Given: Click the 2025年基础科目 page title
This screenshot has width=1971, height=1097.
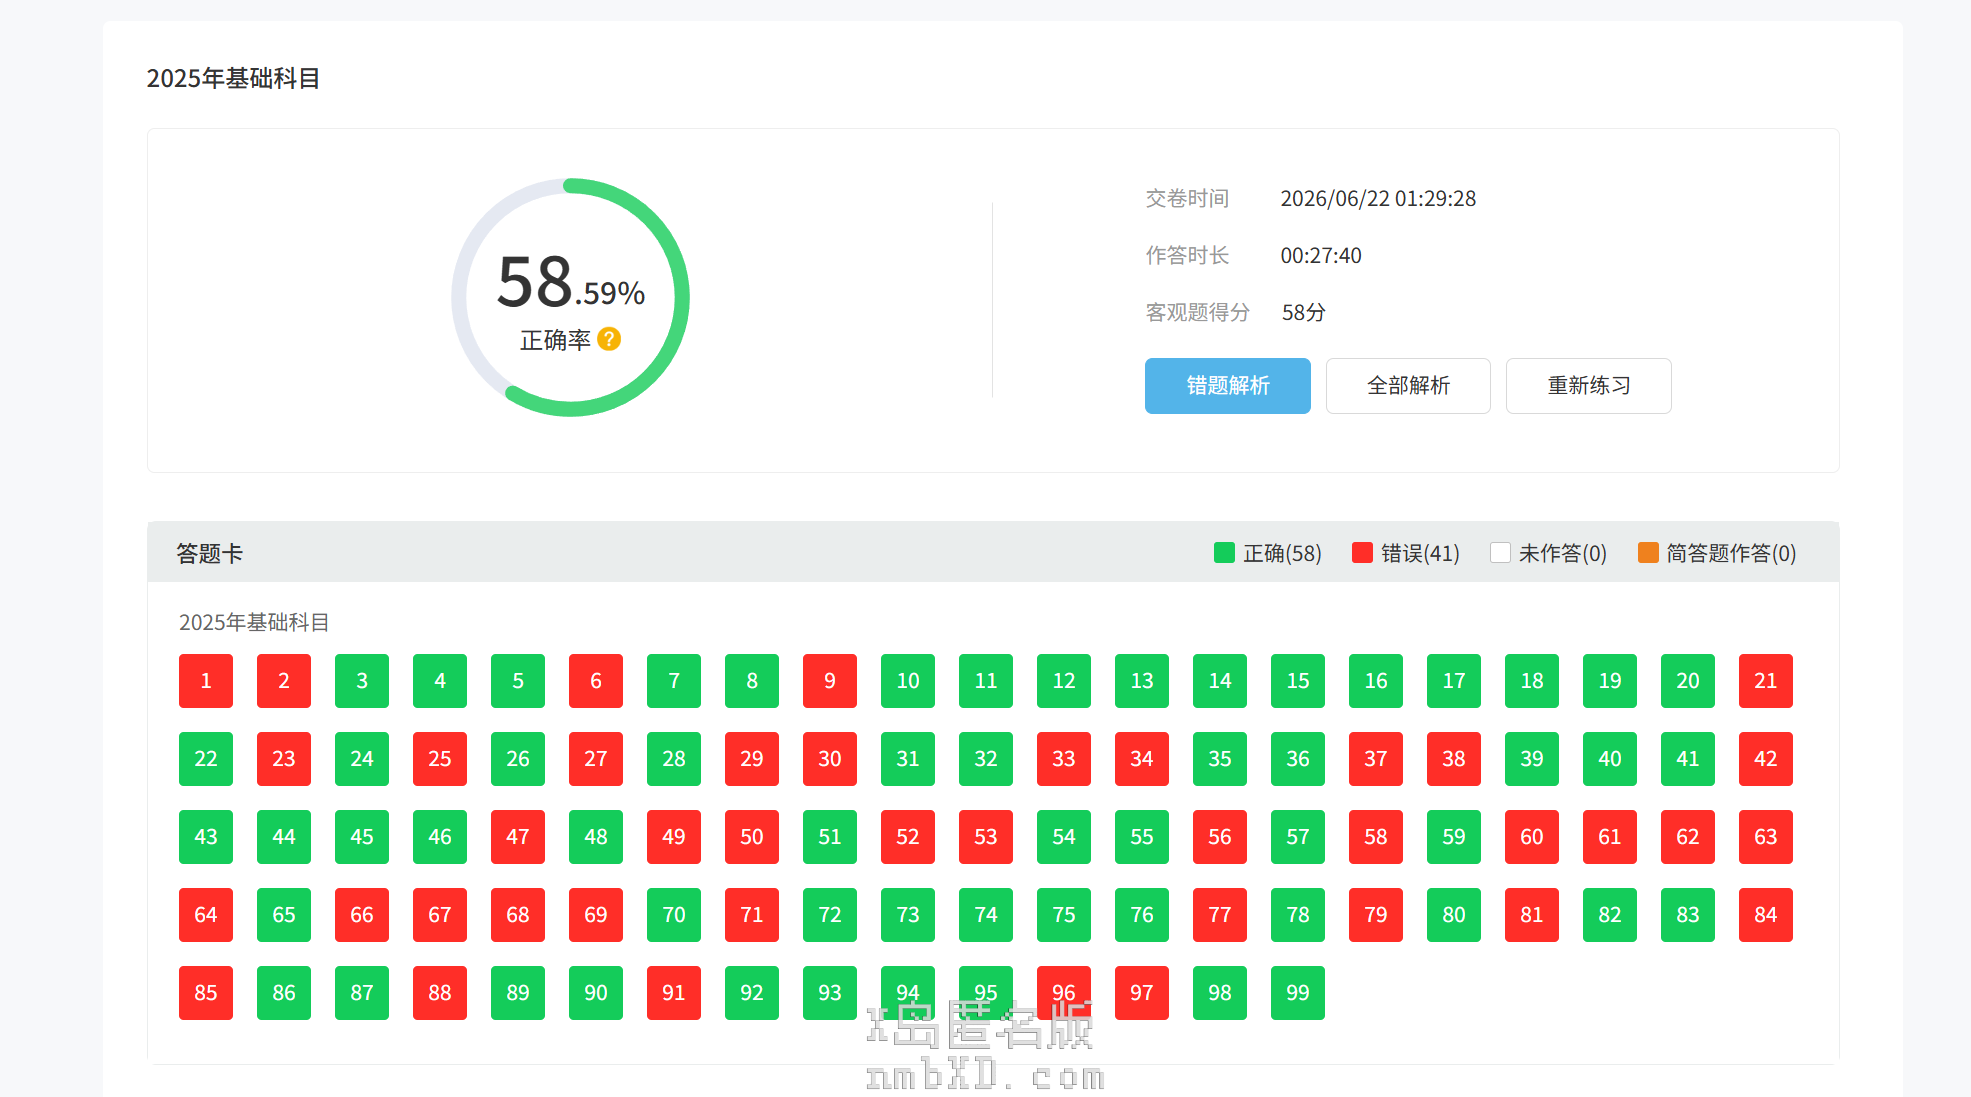Looking at the screenshot, I should click(x=233, y=78).
